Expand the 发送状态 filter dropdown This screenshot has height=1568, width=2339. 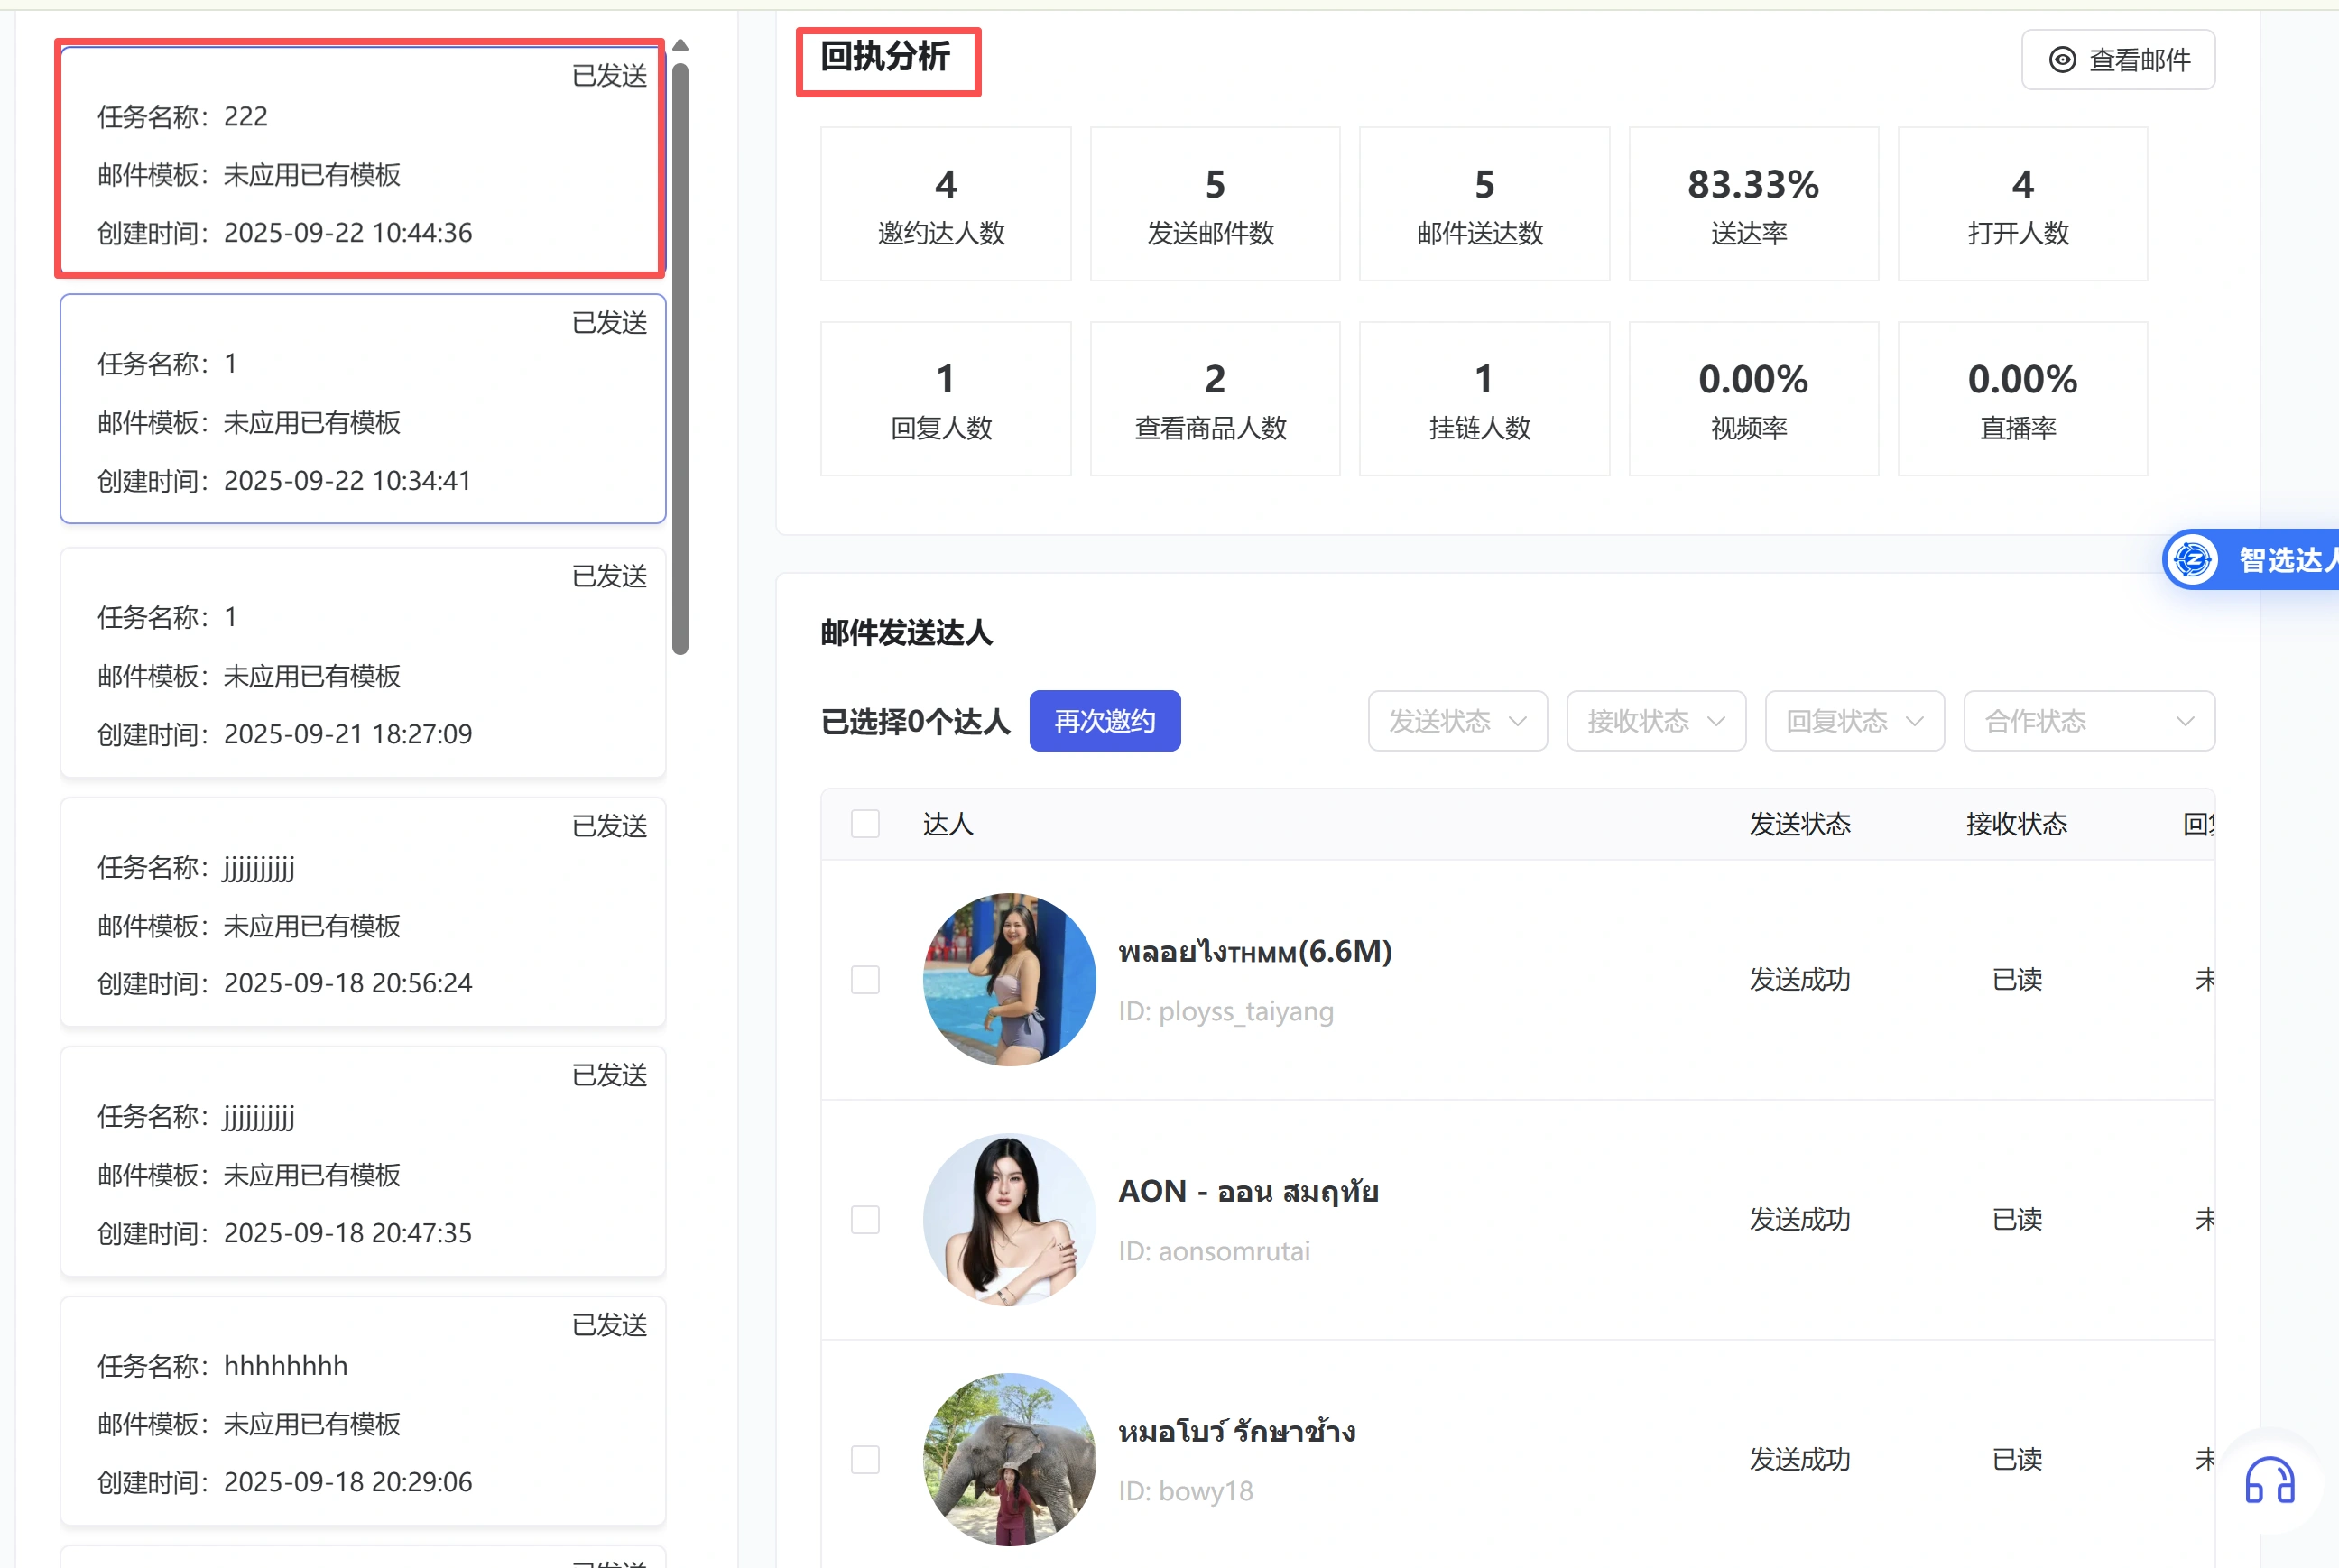[x=1457, y=721]
